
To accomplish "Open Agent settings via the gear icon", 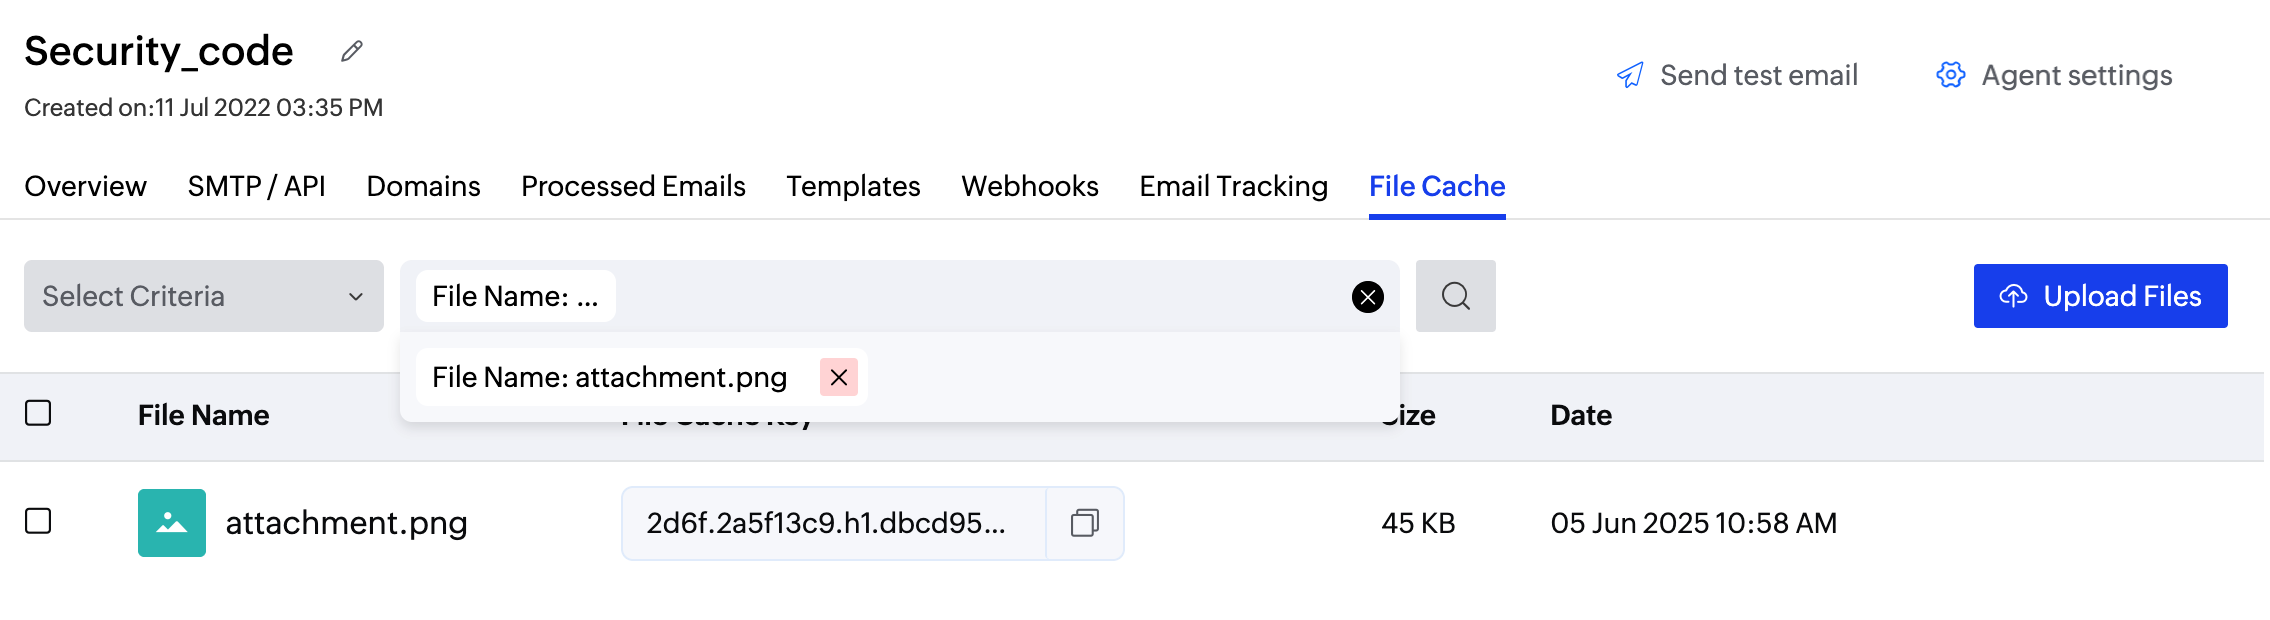I will (x=1949, y=74).
